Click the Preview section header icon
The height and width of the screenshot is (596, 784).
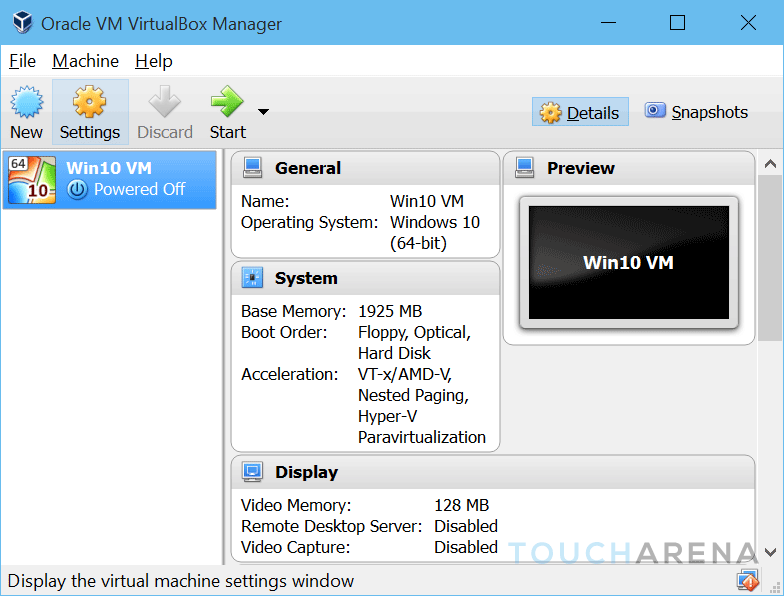coord(524,168)
